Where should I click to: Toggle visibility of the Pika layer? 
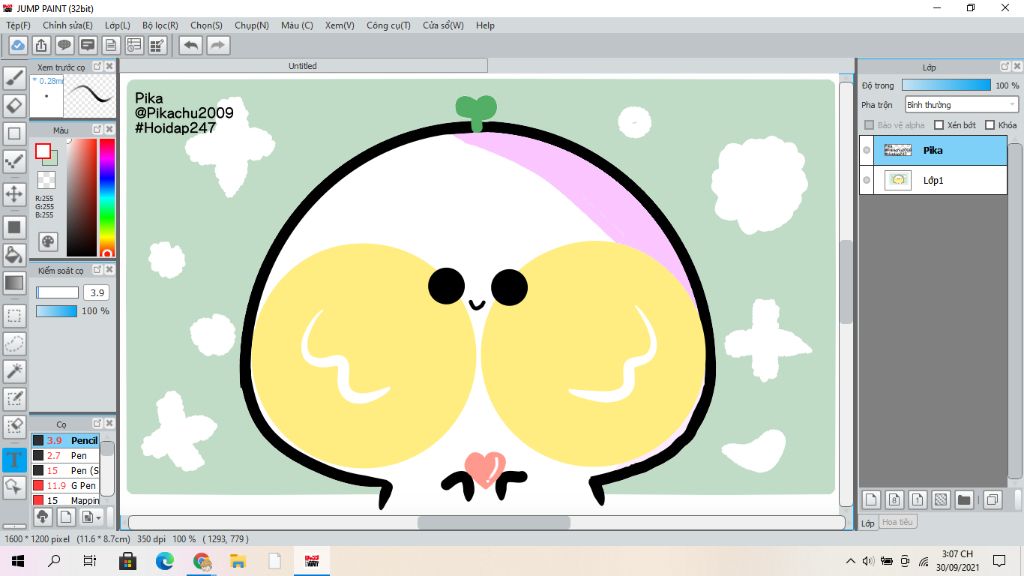coord(867,150)
